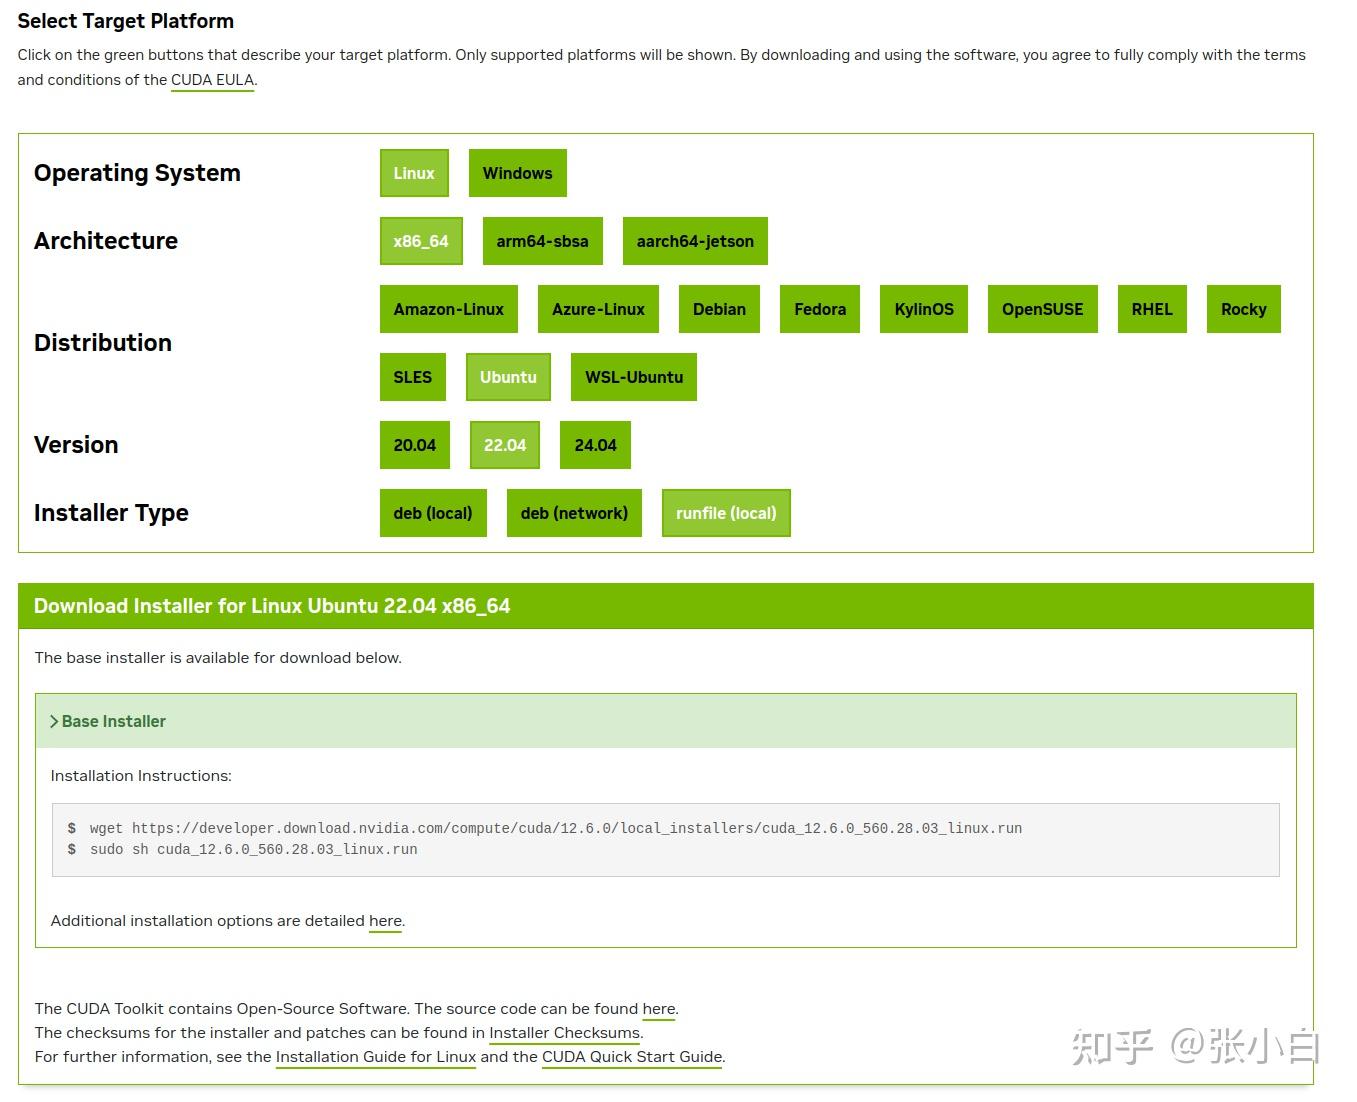Choose WSL-Ubuntu distribution
The image size is (1357, 1102).
click(x=634, y=377)
